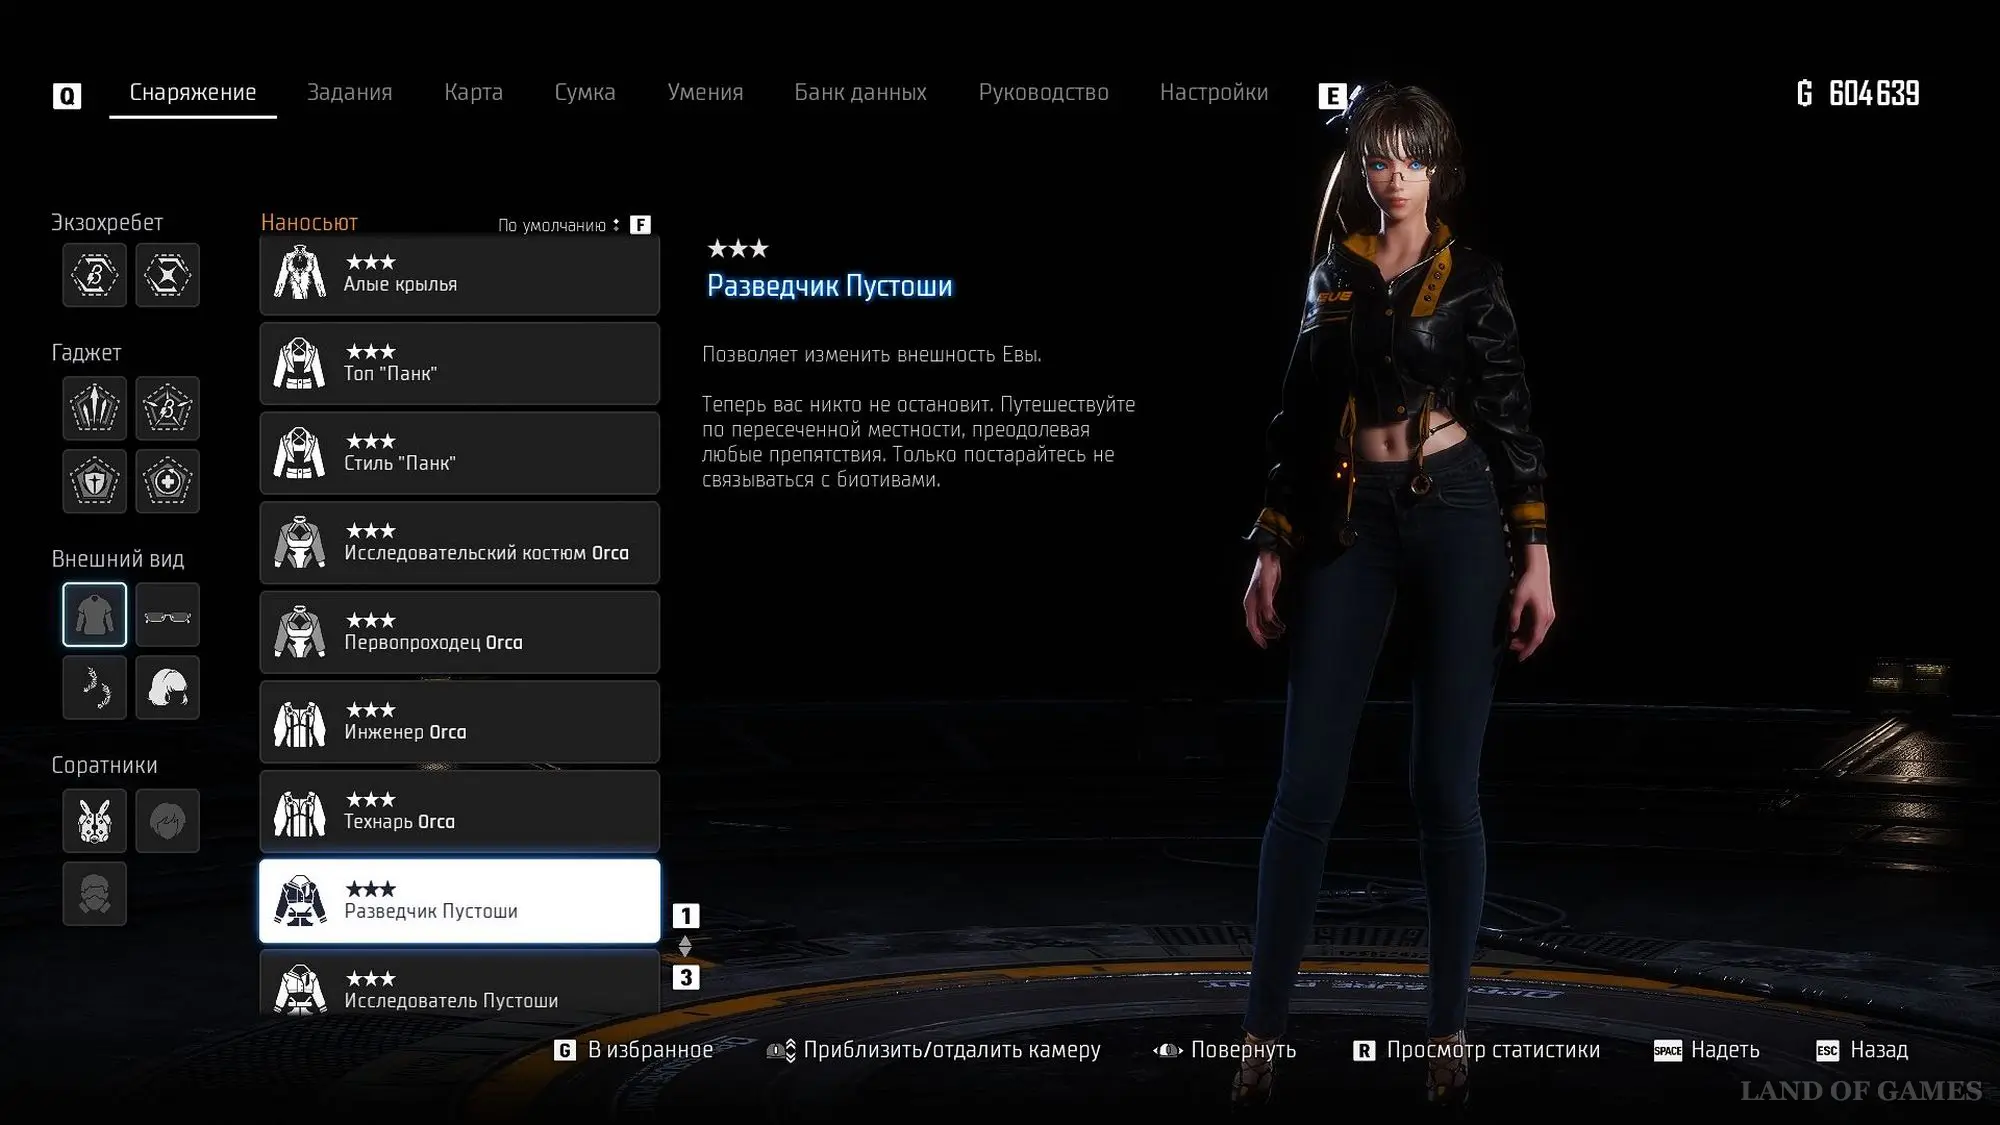This screenshot has width=2000, height=1125.
Task: Go back with Назад
Action: (1862, 1050)
